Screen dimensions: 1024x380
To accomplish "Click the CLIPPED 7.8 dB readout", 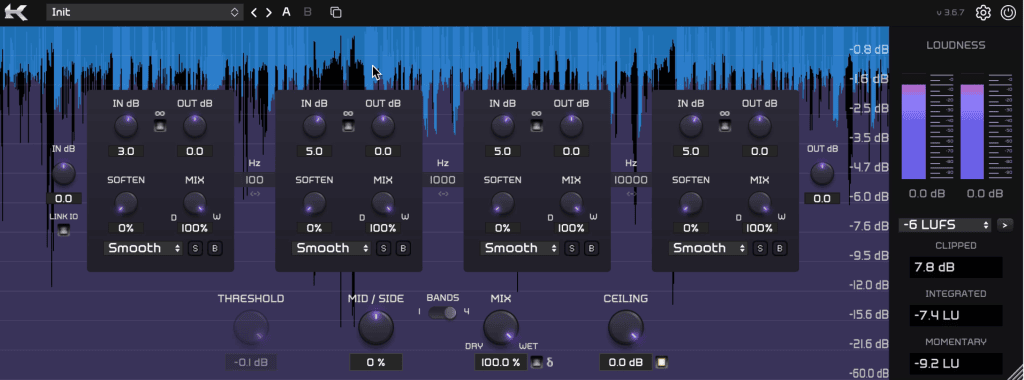I will (955, 267).
